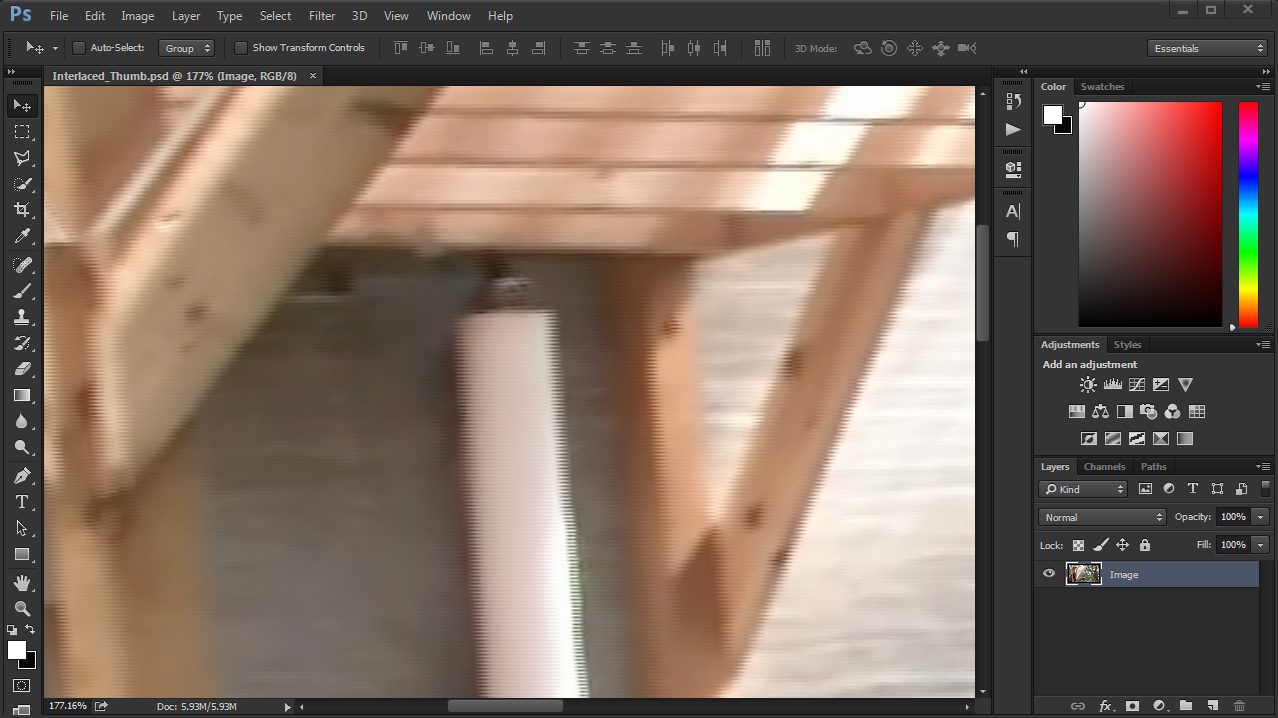Select the Pen tool
Image resolution: width=1278 pixels, height=718 pixels.
coord(22,475)
